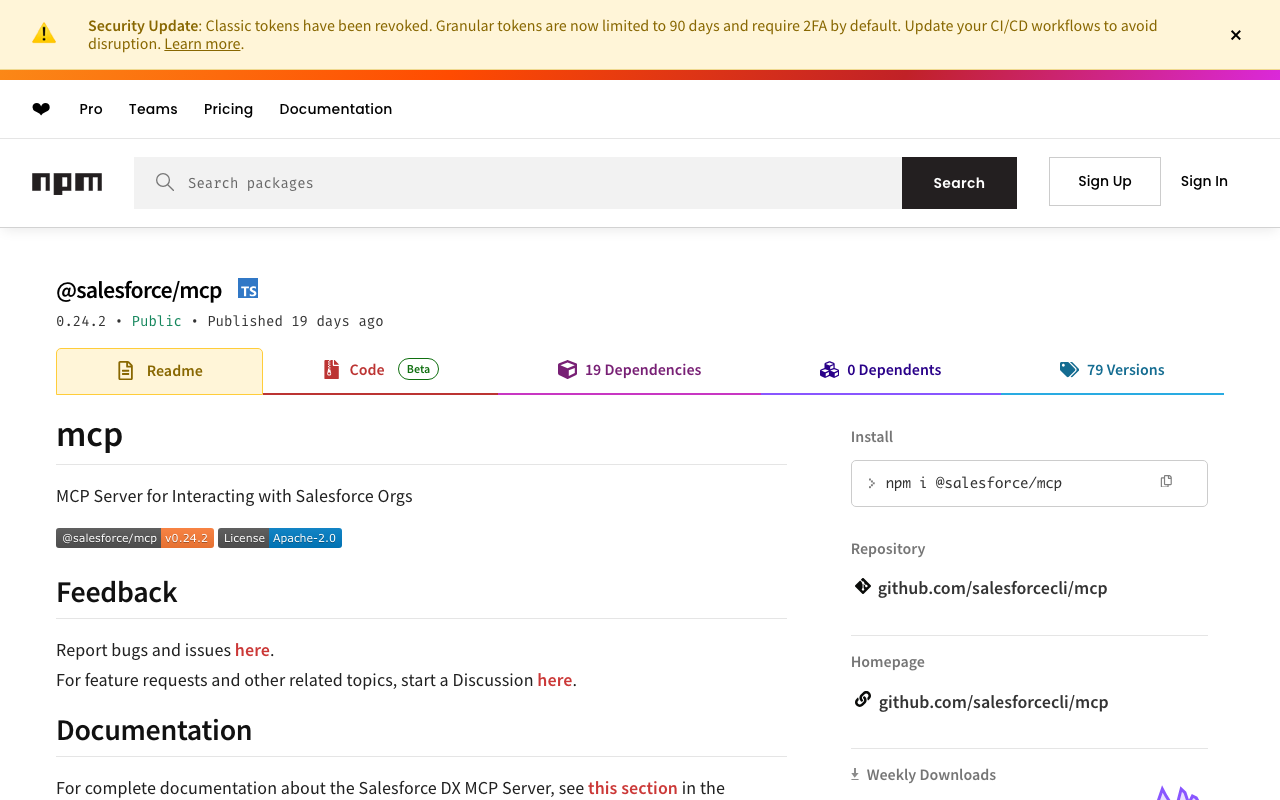Click the TypeScript declarations badge icon
This screenshot has width=1280, height=800.
coord(248,289)
